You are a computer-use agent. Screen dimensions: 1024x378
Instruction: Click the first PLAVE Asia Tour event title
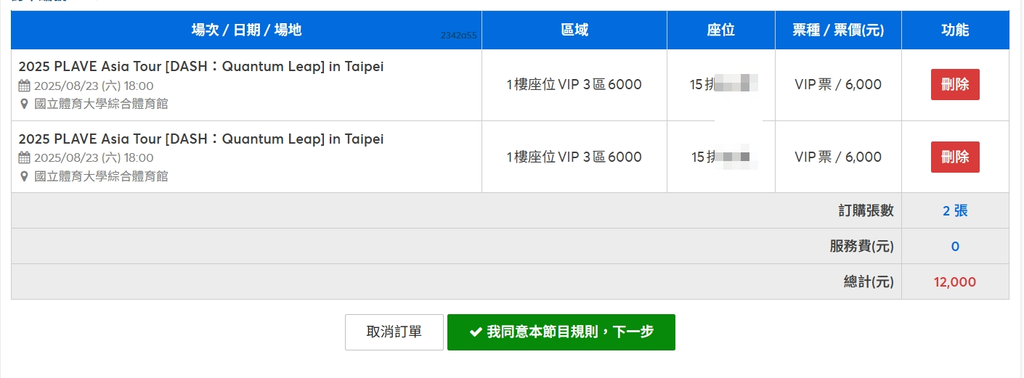click(x=201, y=67)
